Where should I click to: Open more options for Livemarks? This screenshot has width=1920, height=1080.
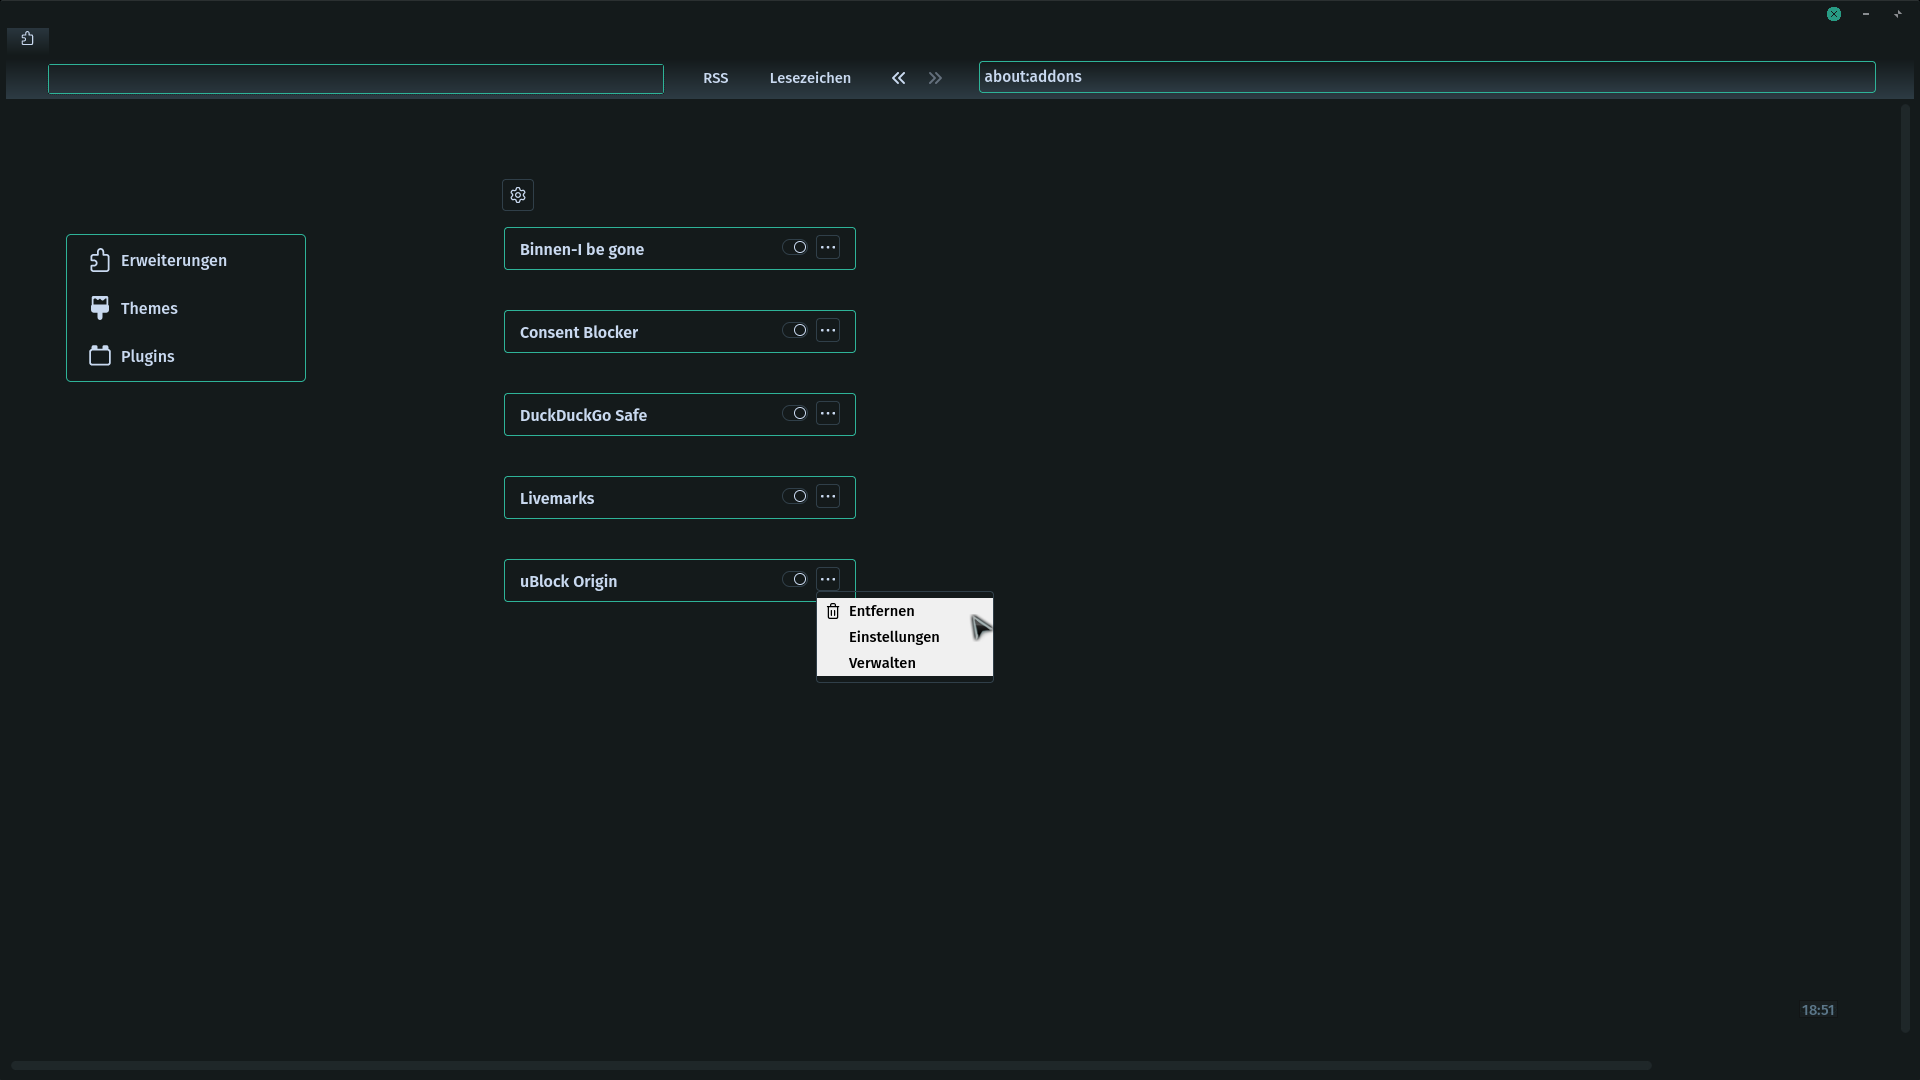tap(828, 496)
